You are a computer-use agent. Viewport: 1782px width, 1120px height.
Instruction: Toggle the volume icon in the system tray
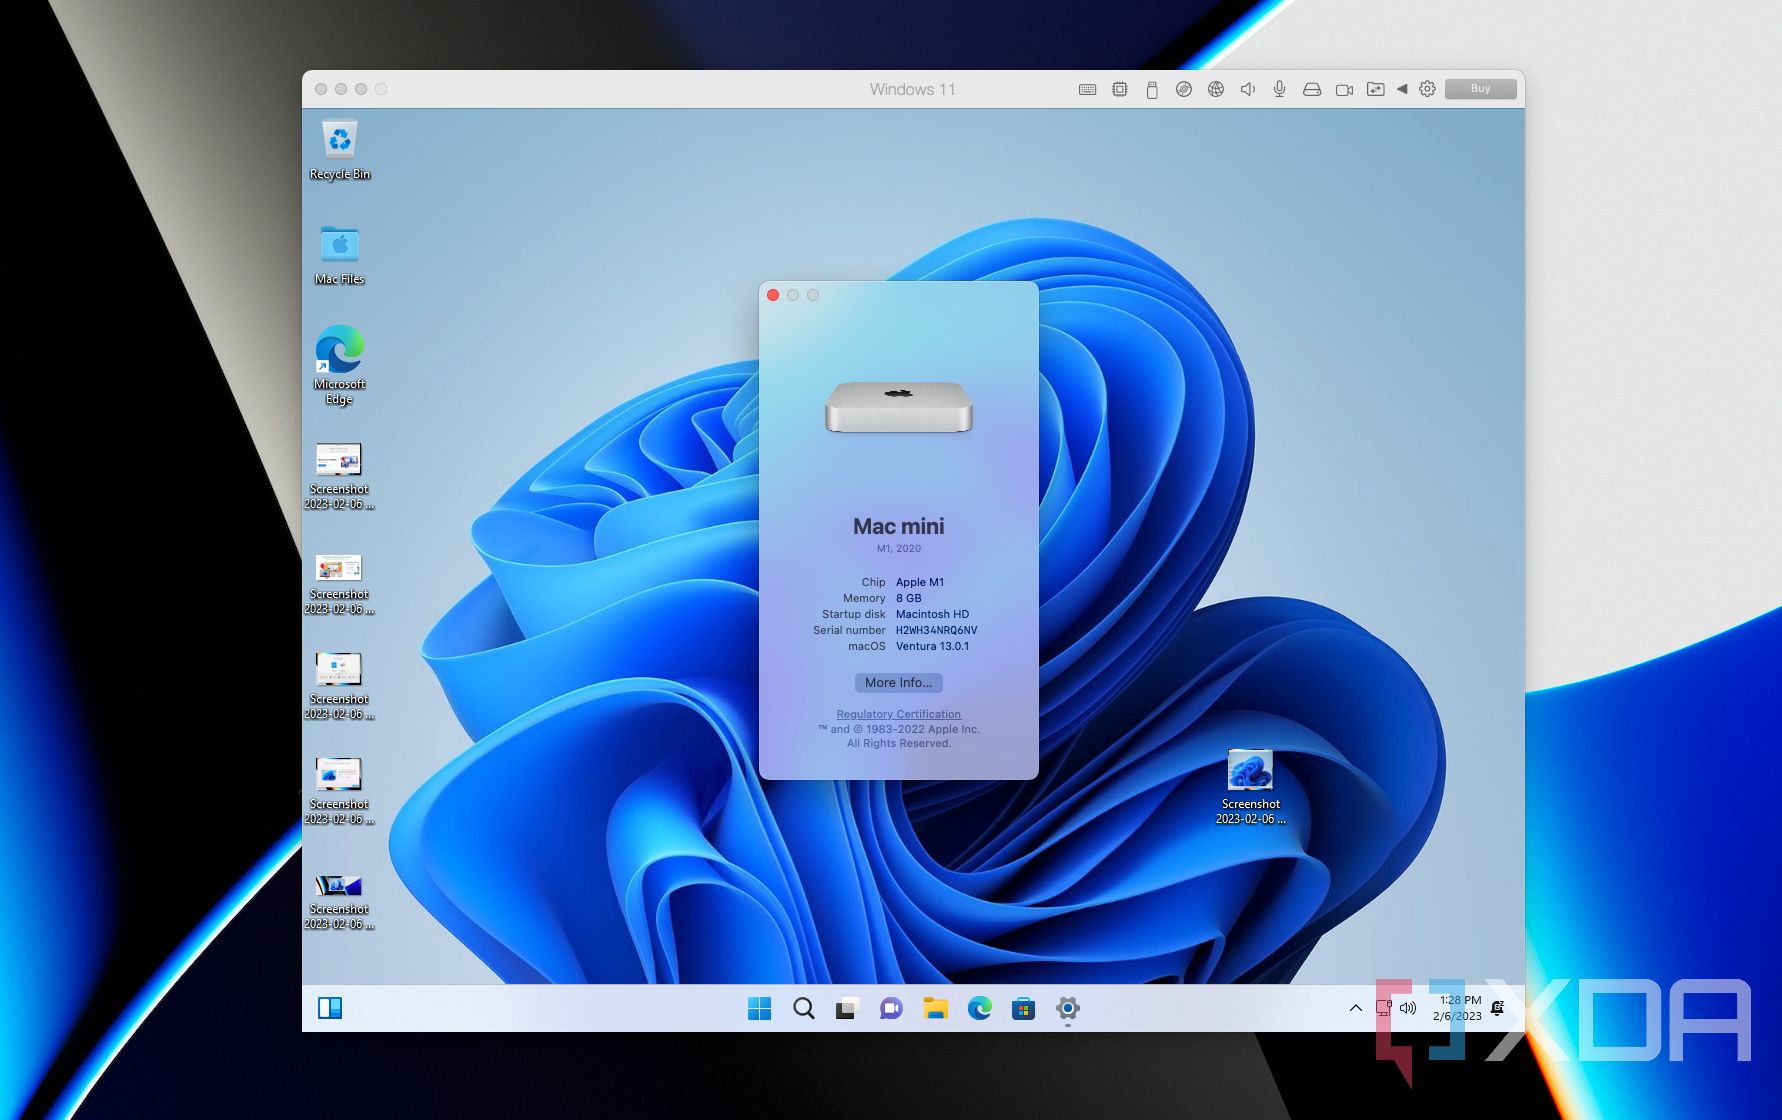tap(1407, 1008)
